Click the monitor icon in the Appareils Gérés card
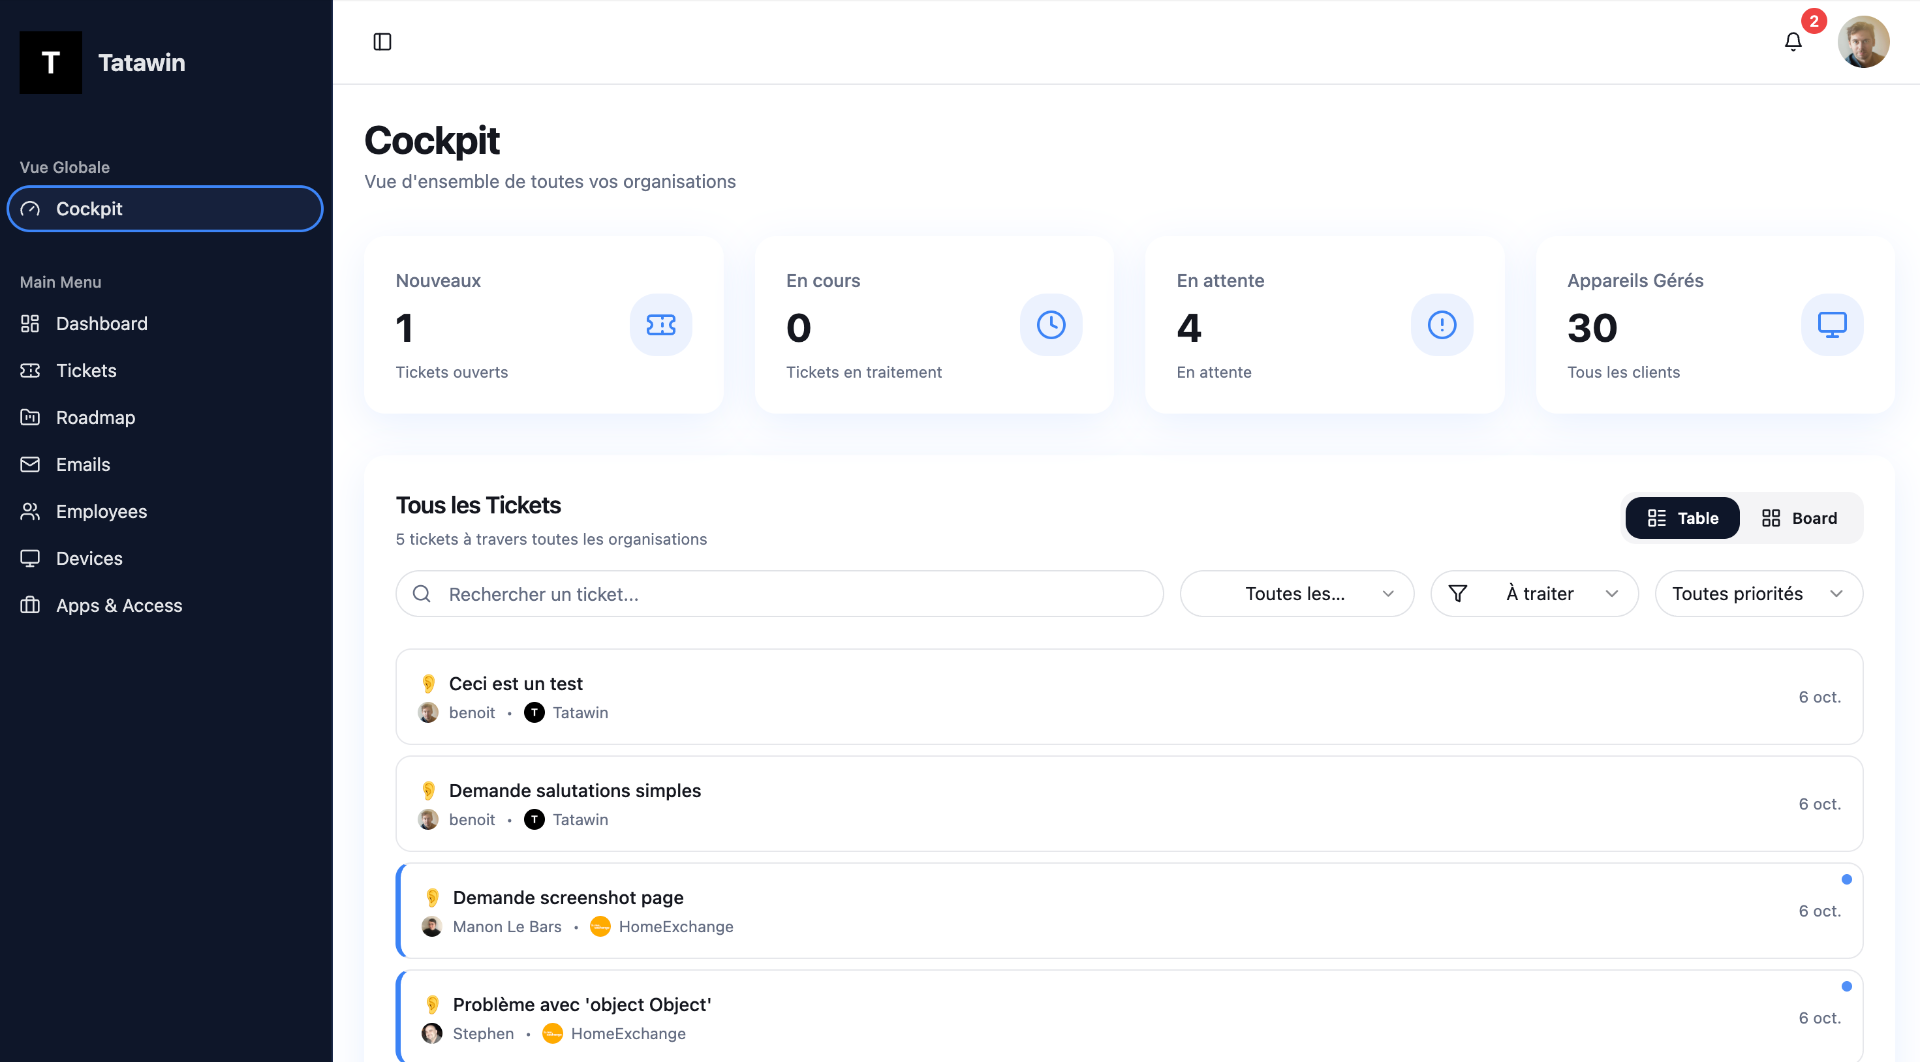This screenshot has width=1920, height=1062. tap(1832, 325)
